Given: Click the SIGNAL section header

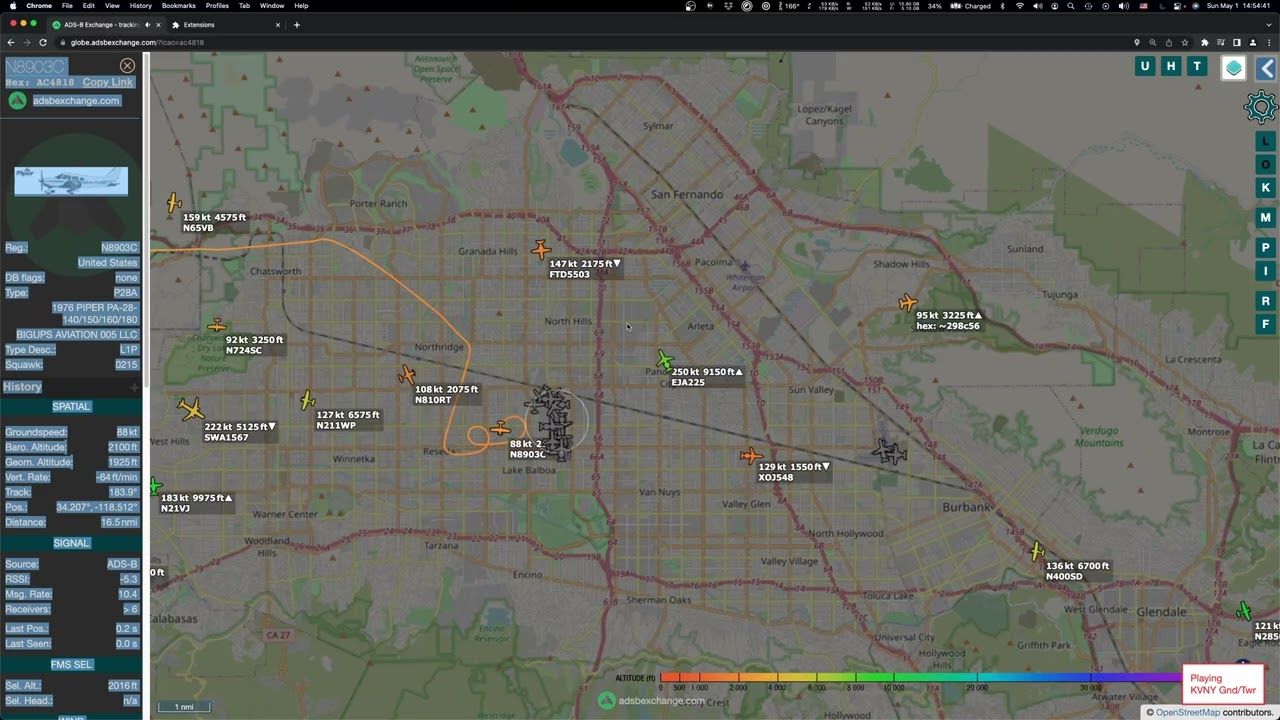Looking at the screenshot, I should (72, 543).
